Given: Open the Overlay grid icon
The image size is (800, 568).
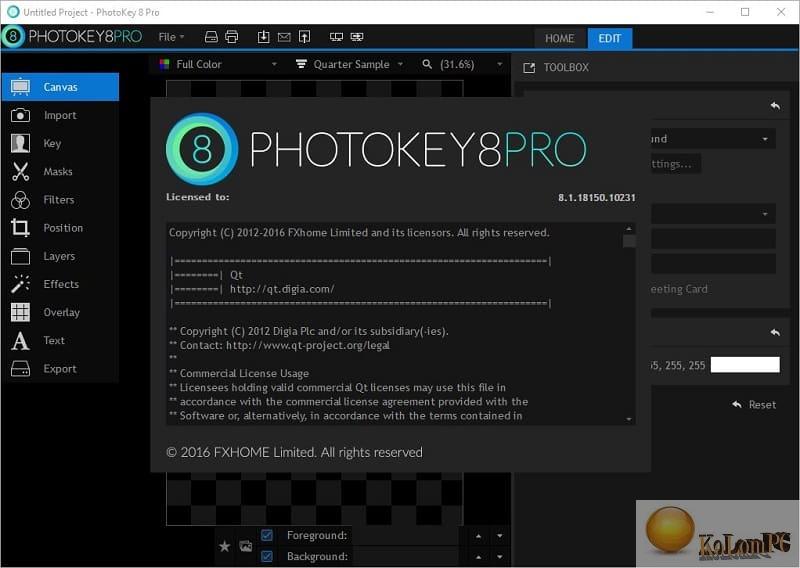Looking at the screenshot, I should click(x=20, y=312).
